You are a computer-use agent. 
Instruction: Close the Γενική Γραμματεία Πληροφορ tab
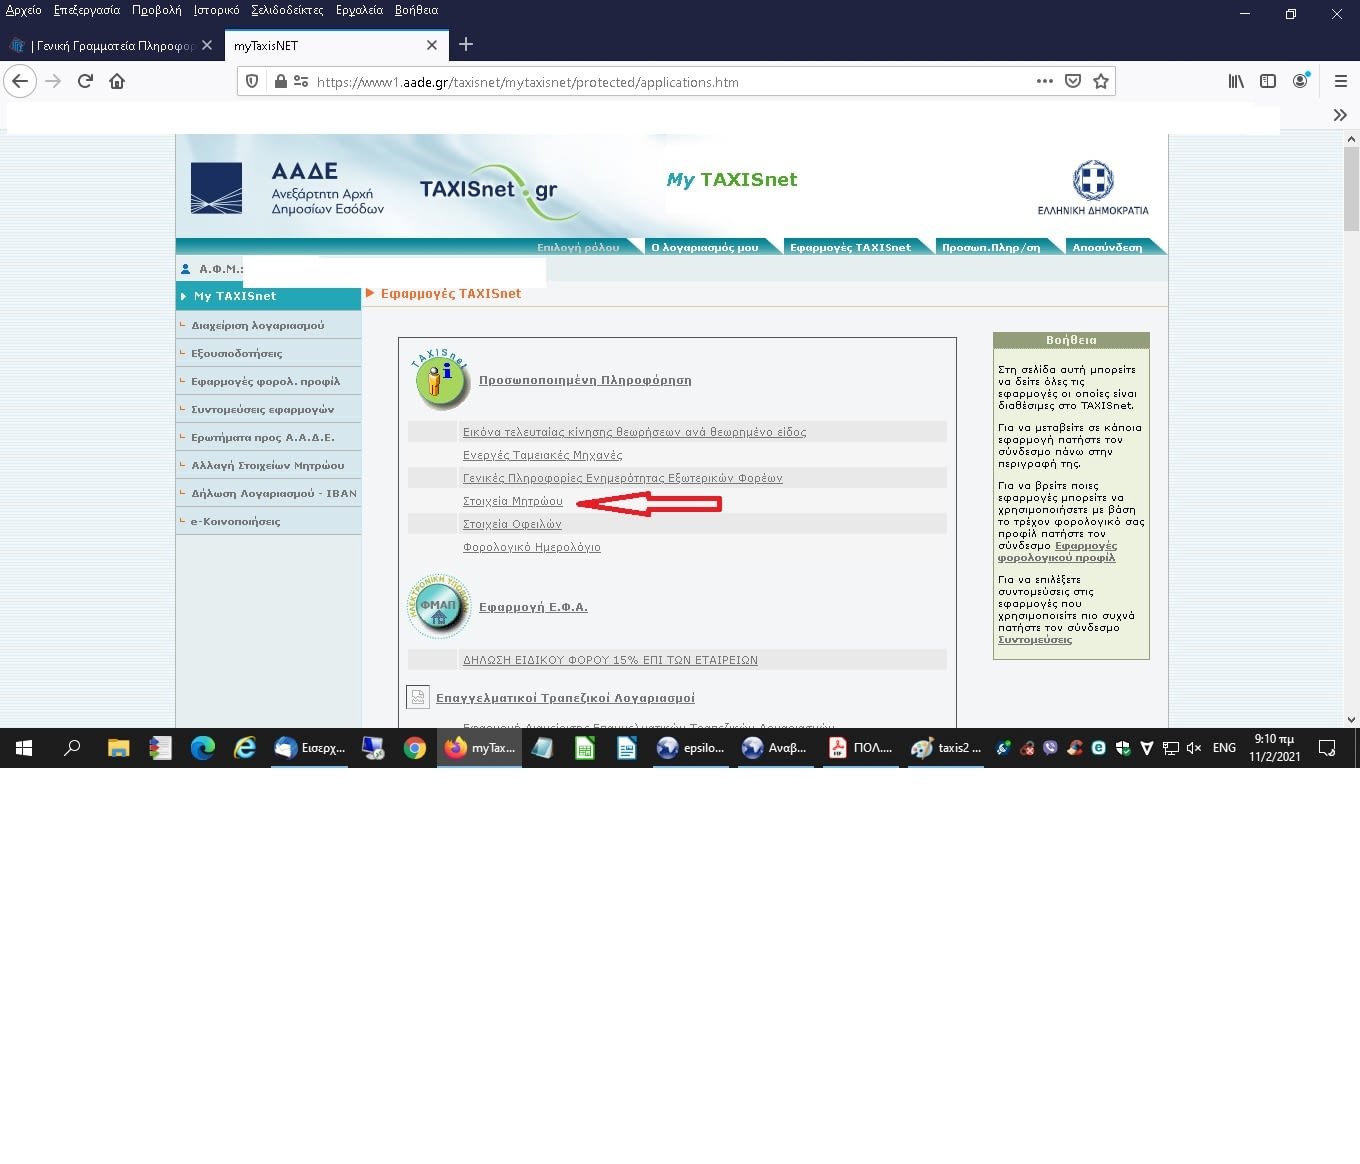(x=207, y=45)
